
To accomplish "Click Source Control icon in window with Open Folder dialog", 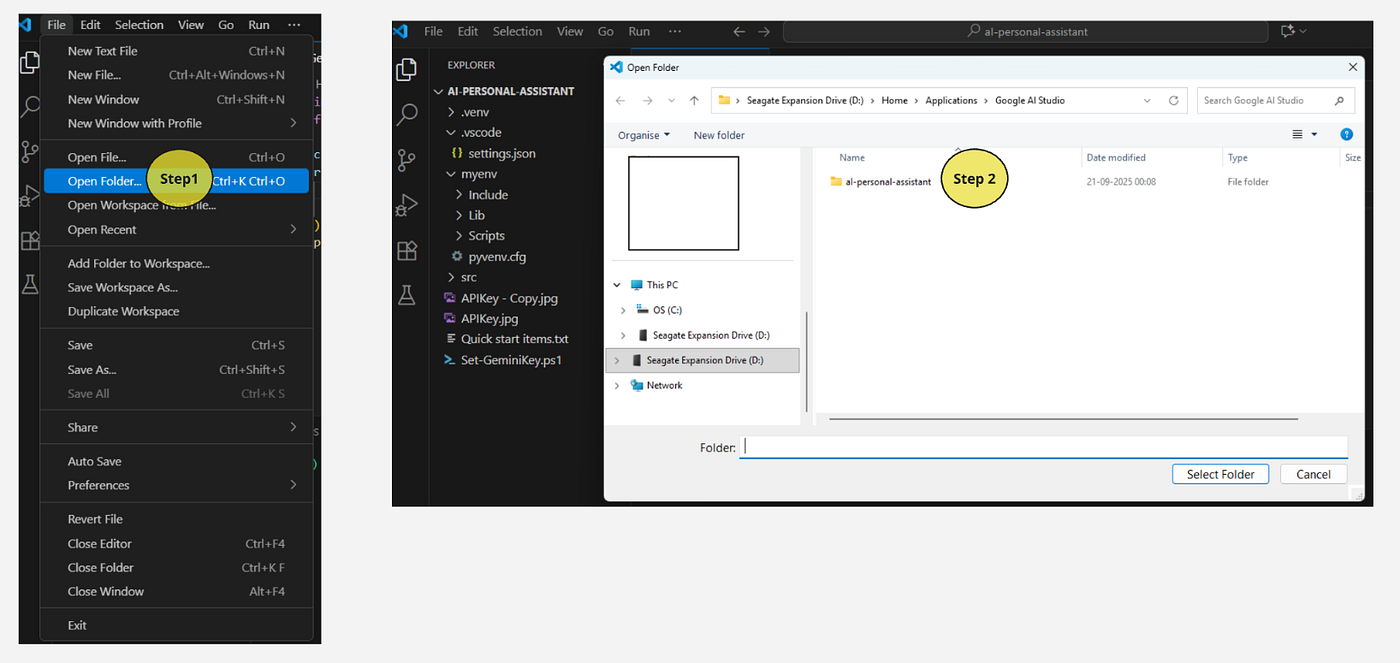I will [x=407, y=160].
